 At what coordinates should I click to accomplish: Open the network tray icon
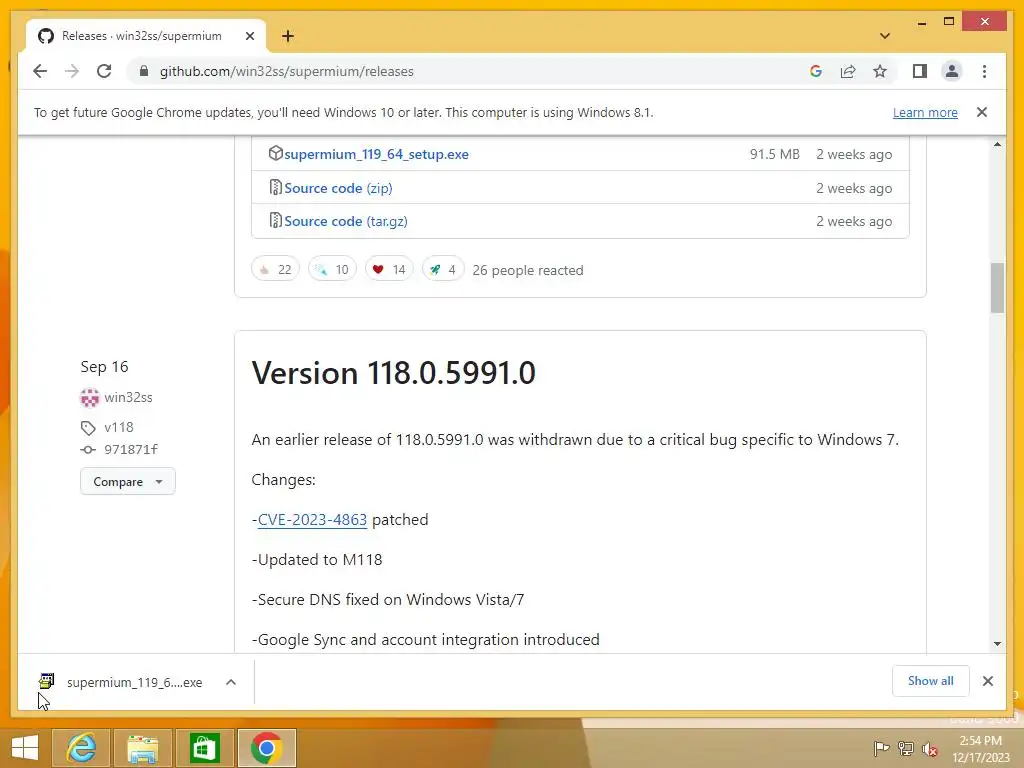click(905, 748)
